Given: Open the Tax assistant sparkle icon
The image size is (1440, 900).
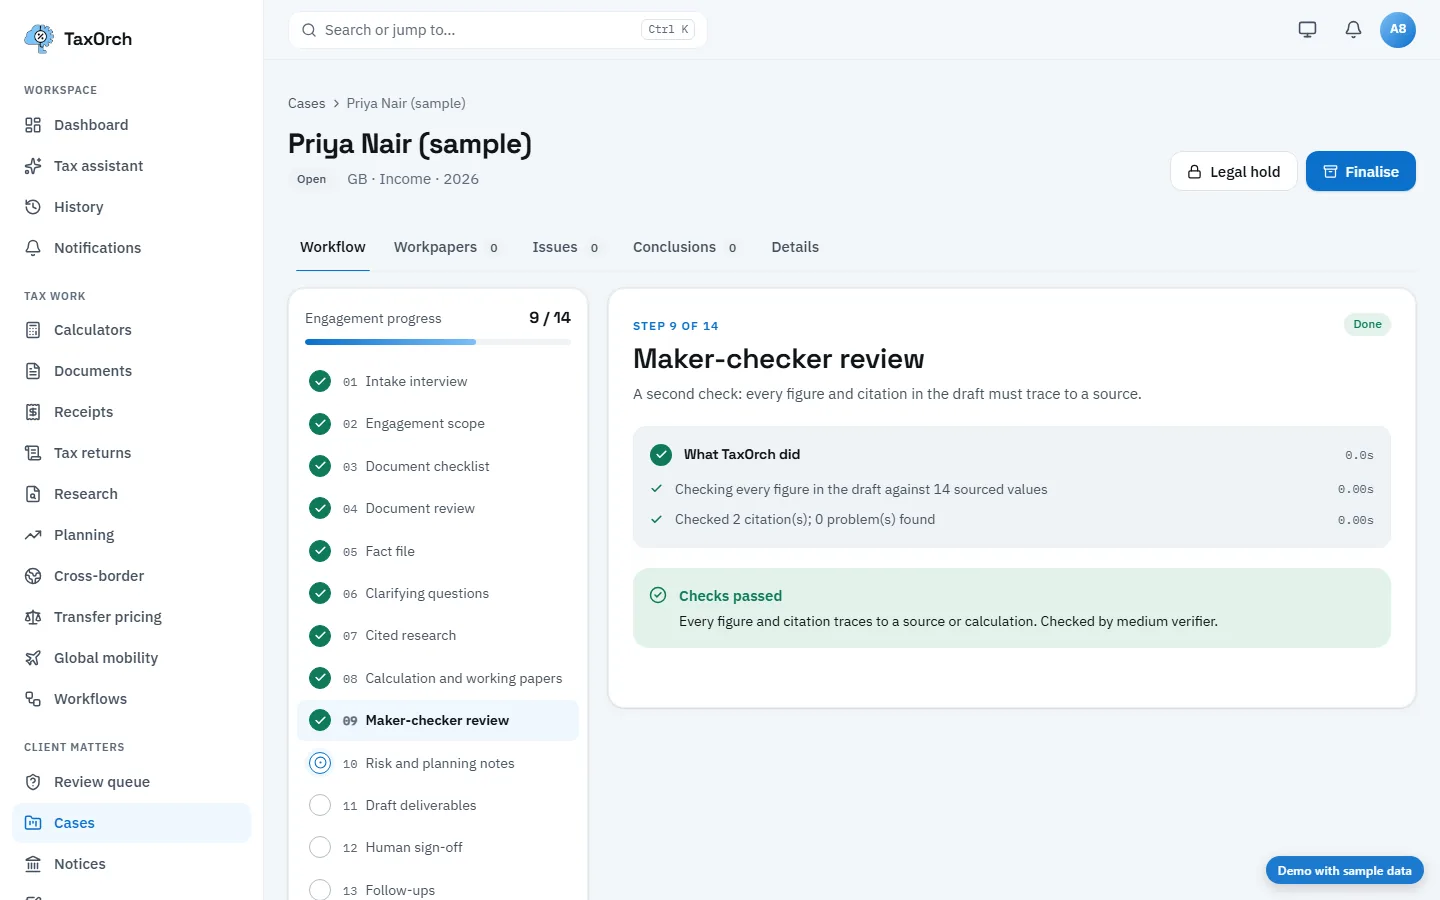Looking at the screenshot, I should point(33,166).
